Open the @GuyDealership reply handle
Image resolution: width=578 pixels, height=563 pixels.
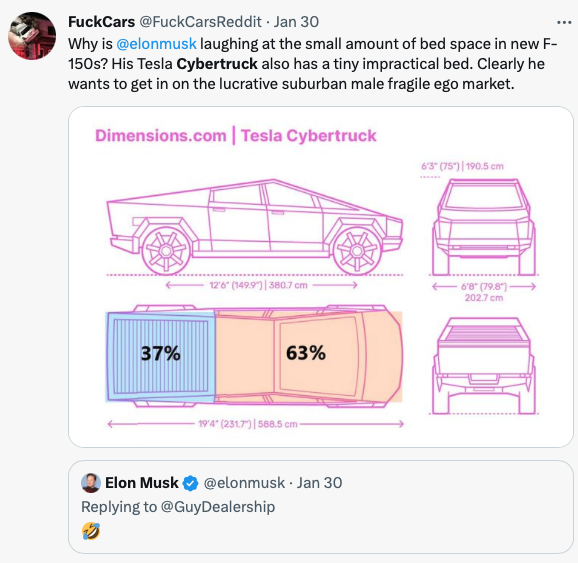tap(218, 507)
